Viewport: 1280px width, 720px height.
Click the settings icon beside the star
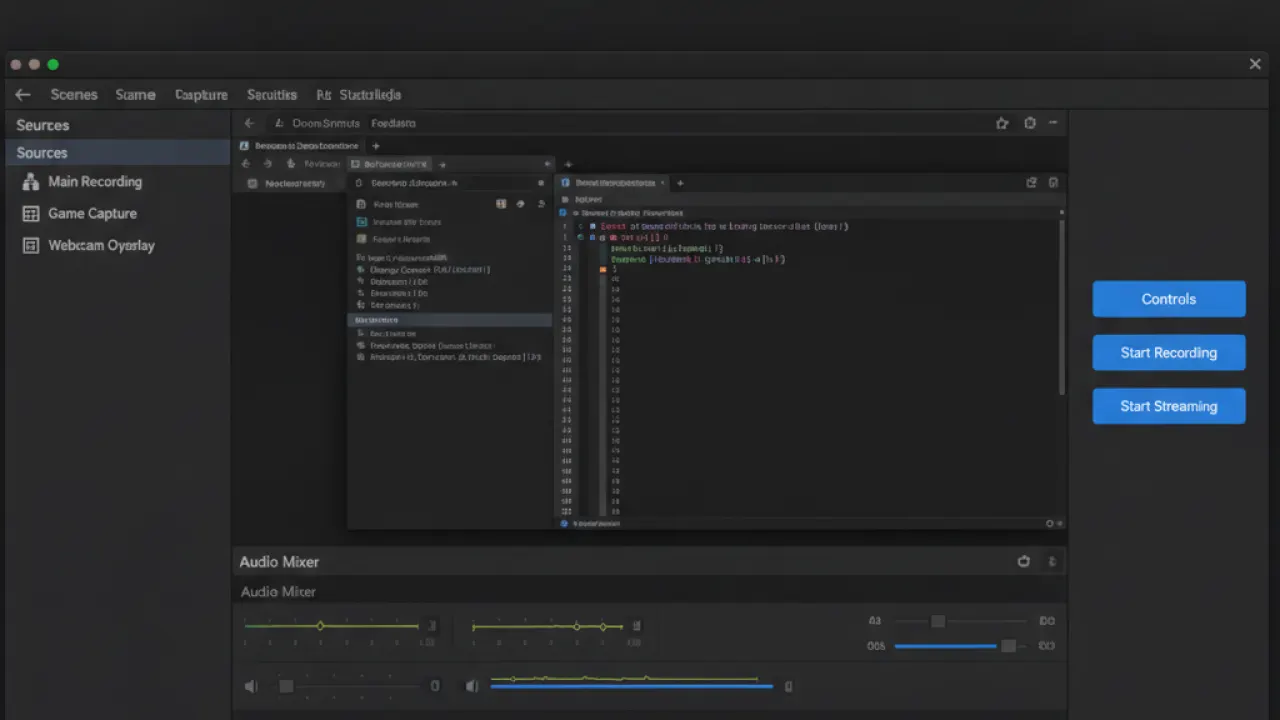(1030, 124)
